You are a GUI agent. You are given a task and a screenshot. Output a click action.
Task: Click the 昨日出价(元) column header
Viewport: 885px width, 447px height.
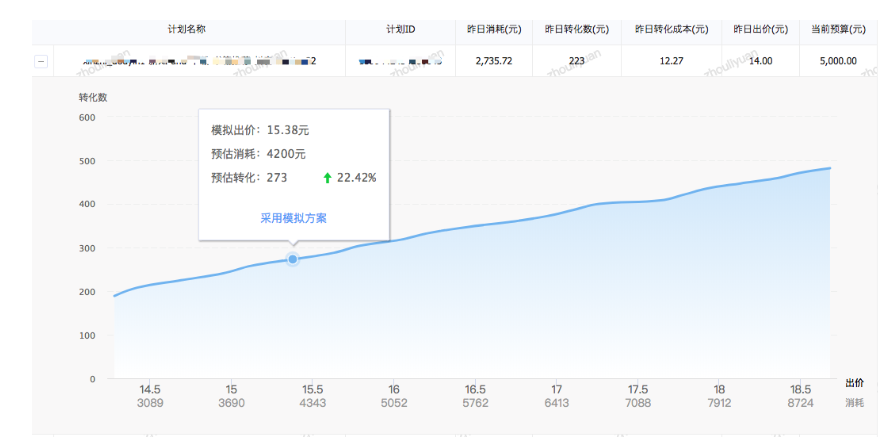click(761, 29)
